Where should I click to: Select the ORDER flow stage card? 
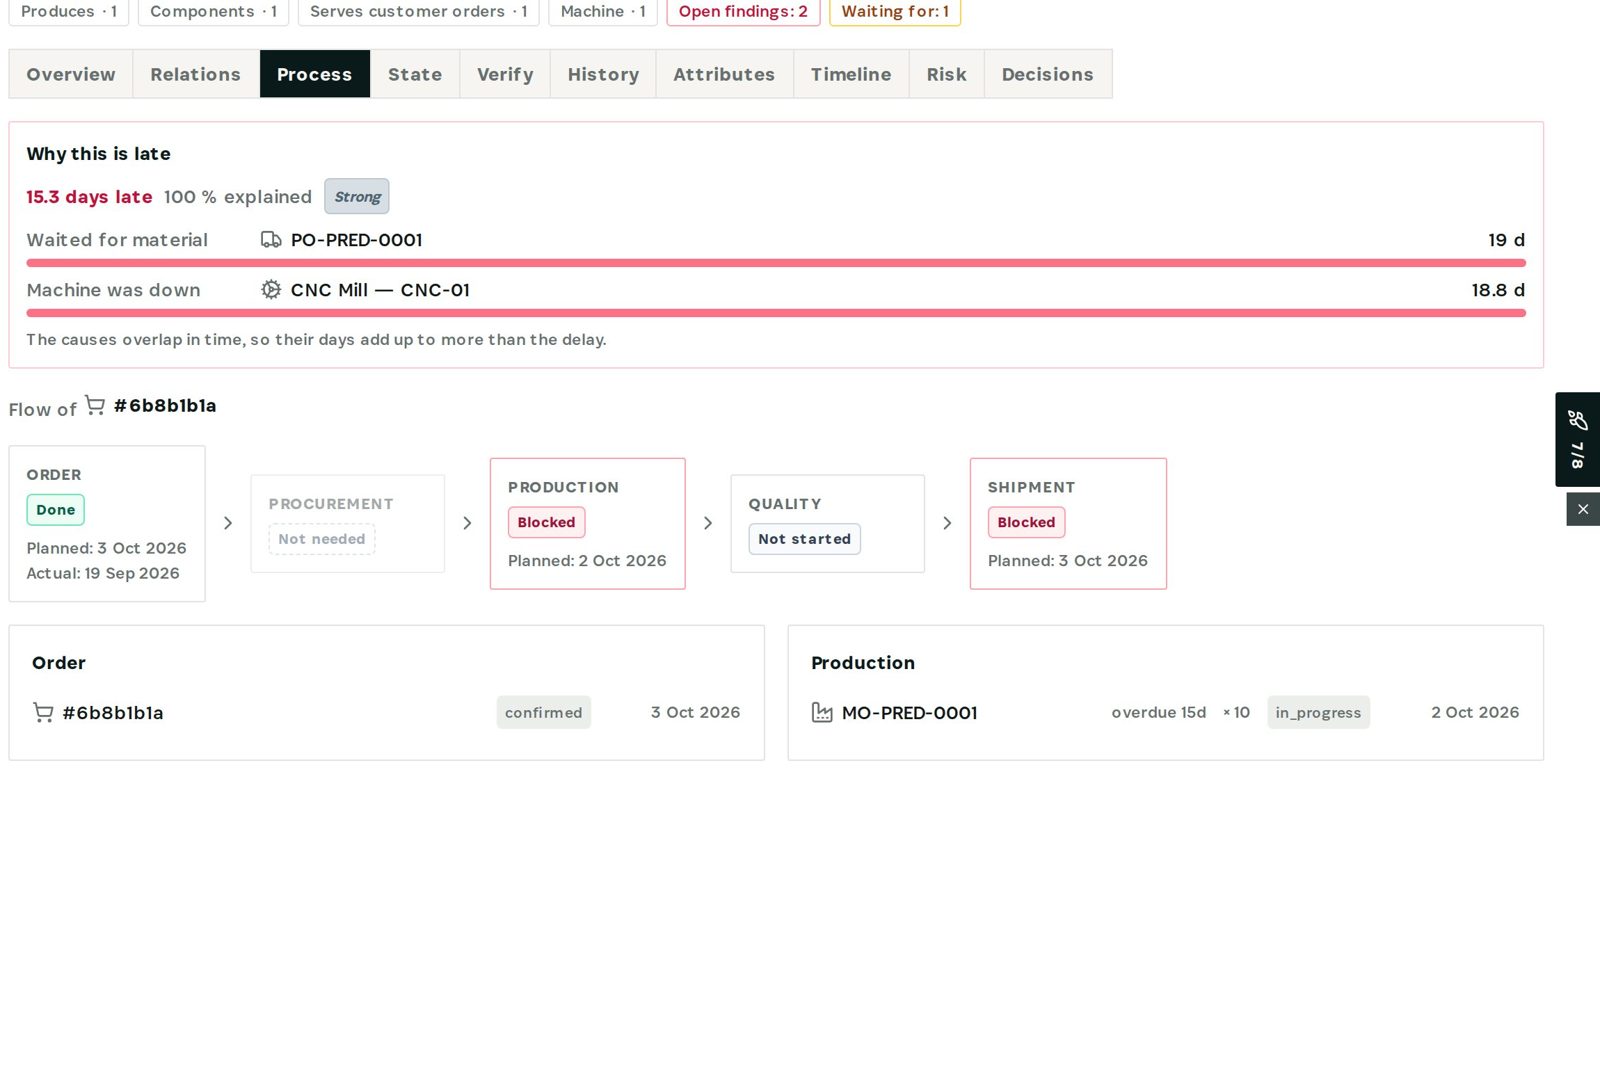[107, 524]
